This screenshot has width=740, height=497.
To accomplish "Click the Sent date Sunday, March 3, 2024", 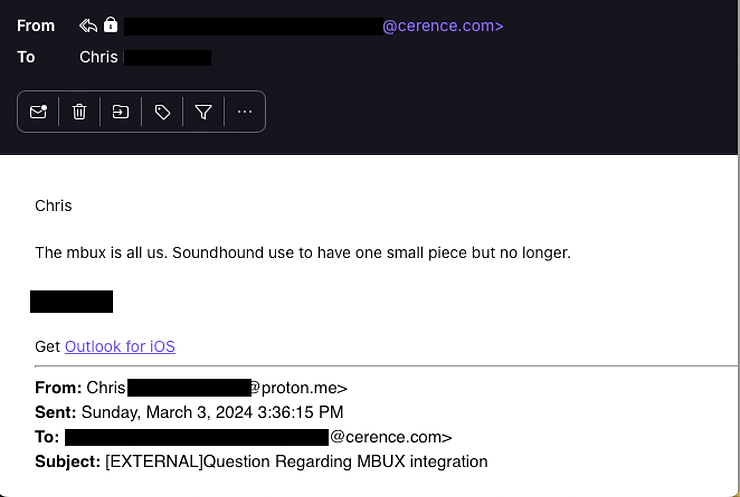I will click(x=212, y=412).
